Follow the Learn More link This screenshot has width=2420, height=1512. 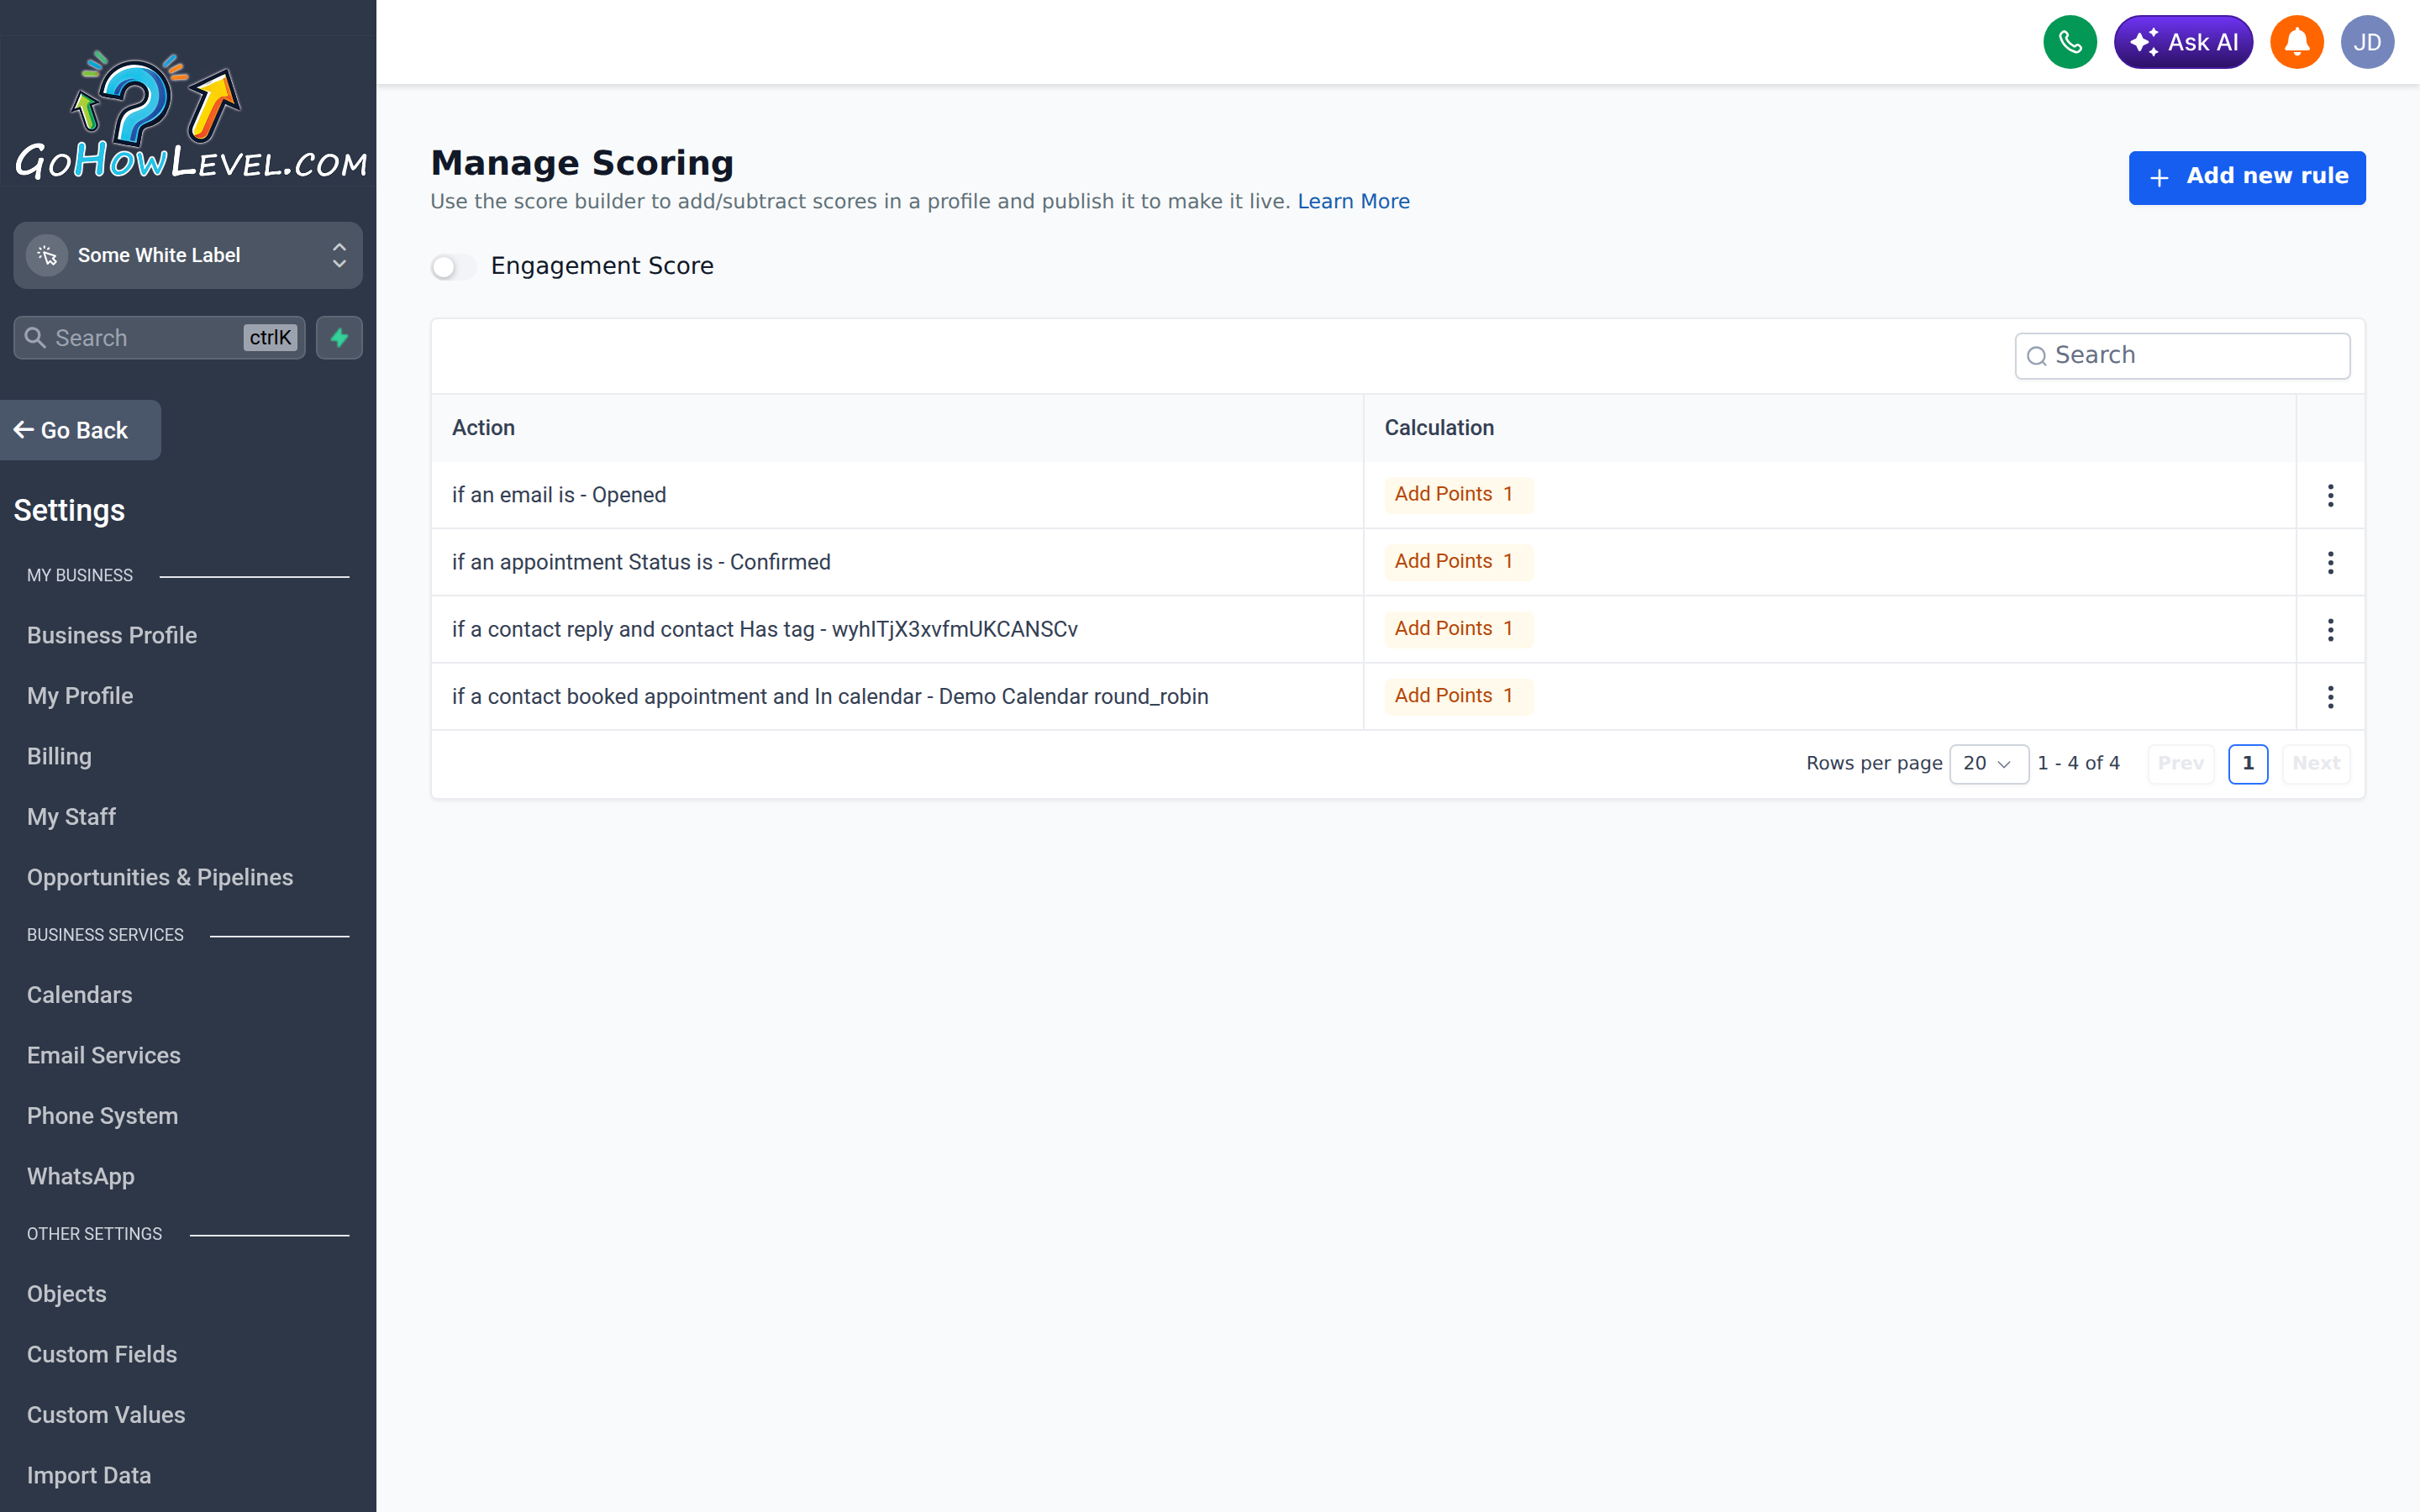pyautogui.click(x=1353, y=201)
